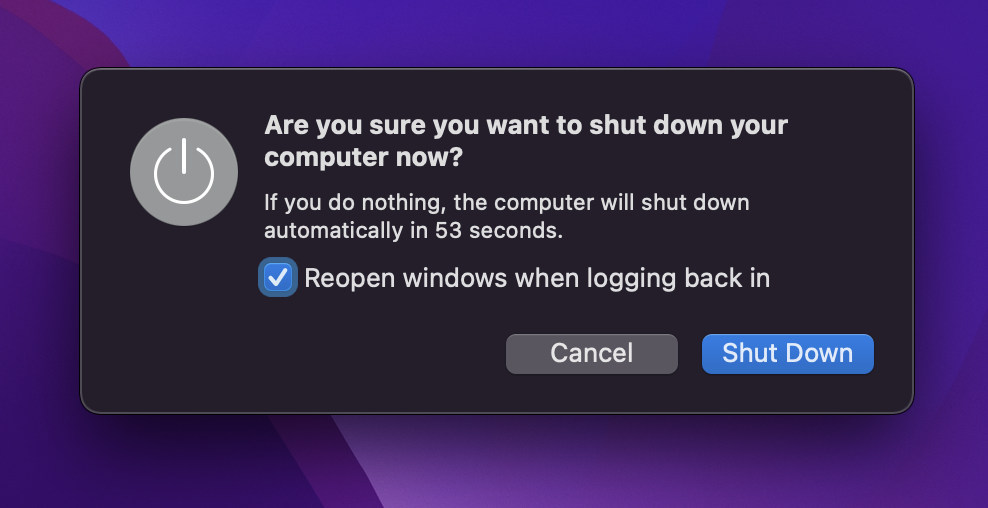Click the "Reopen windows when logging back in" label
The image size is (988, 508).
(x=536, y=278)
